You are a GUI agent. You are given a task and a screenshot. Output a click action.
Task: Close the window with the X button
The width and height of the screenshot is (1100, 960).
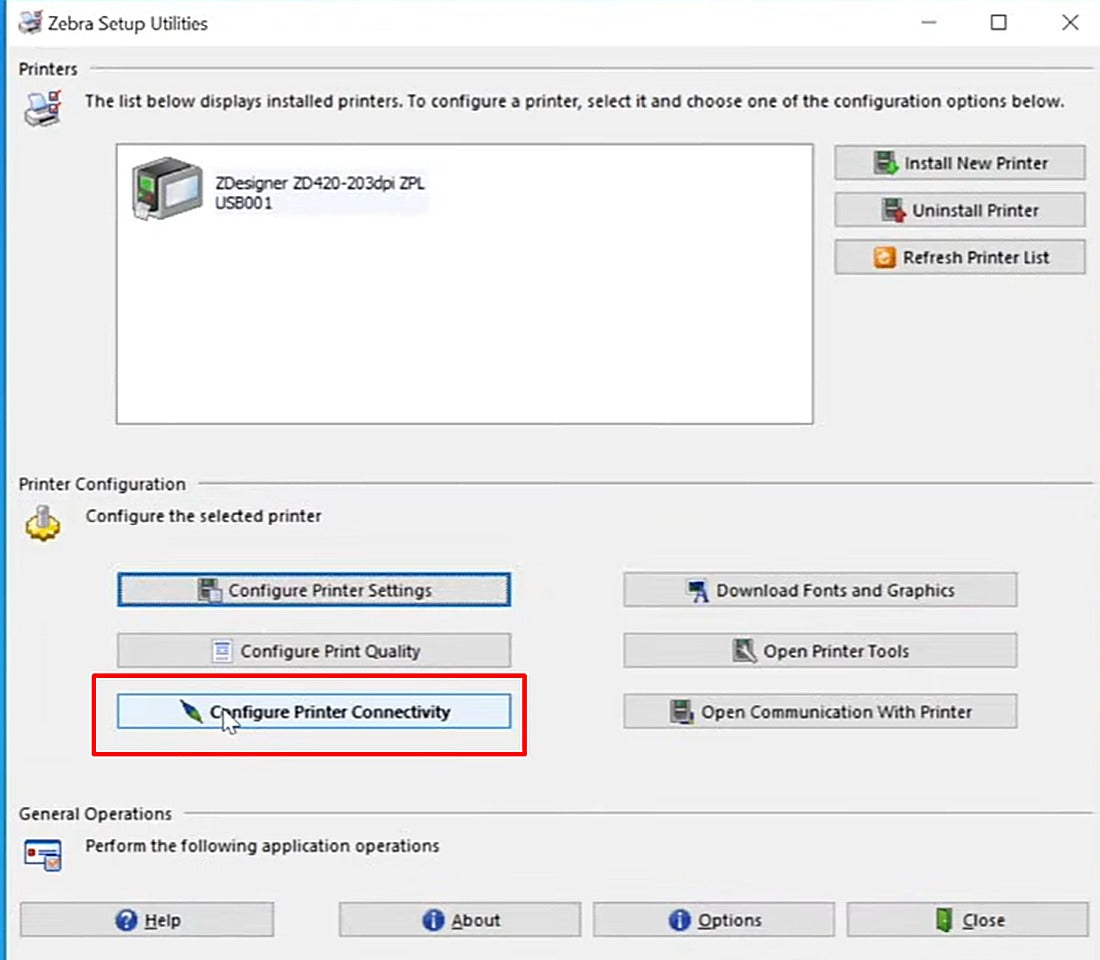(1070, 22)
